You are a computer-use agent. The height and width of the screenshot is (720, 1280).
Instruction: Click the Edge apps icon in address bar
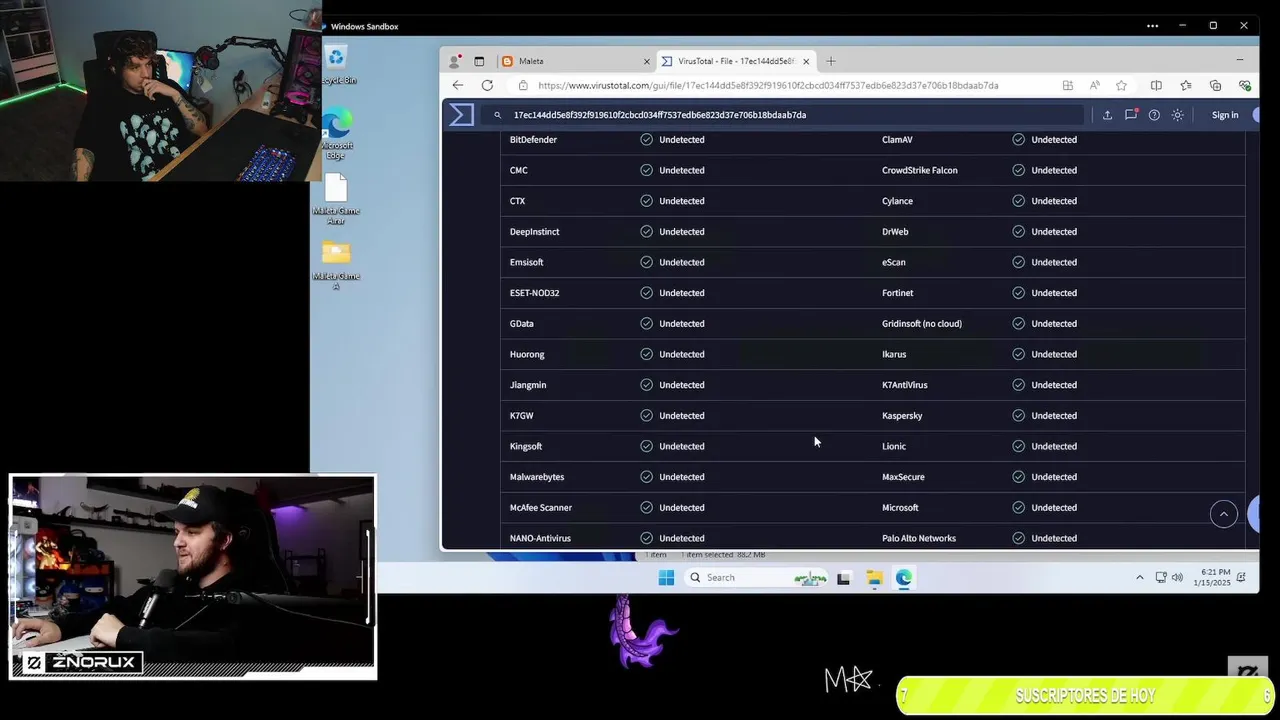coord(1068,86)
